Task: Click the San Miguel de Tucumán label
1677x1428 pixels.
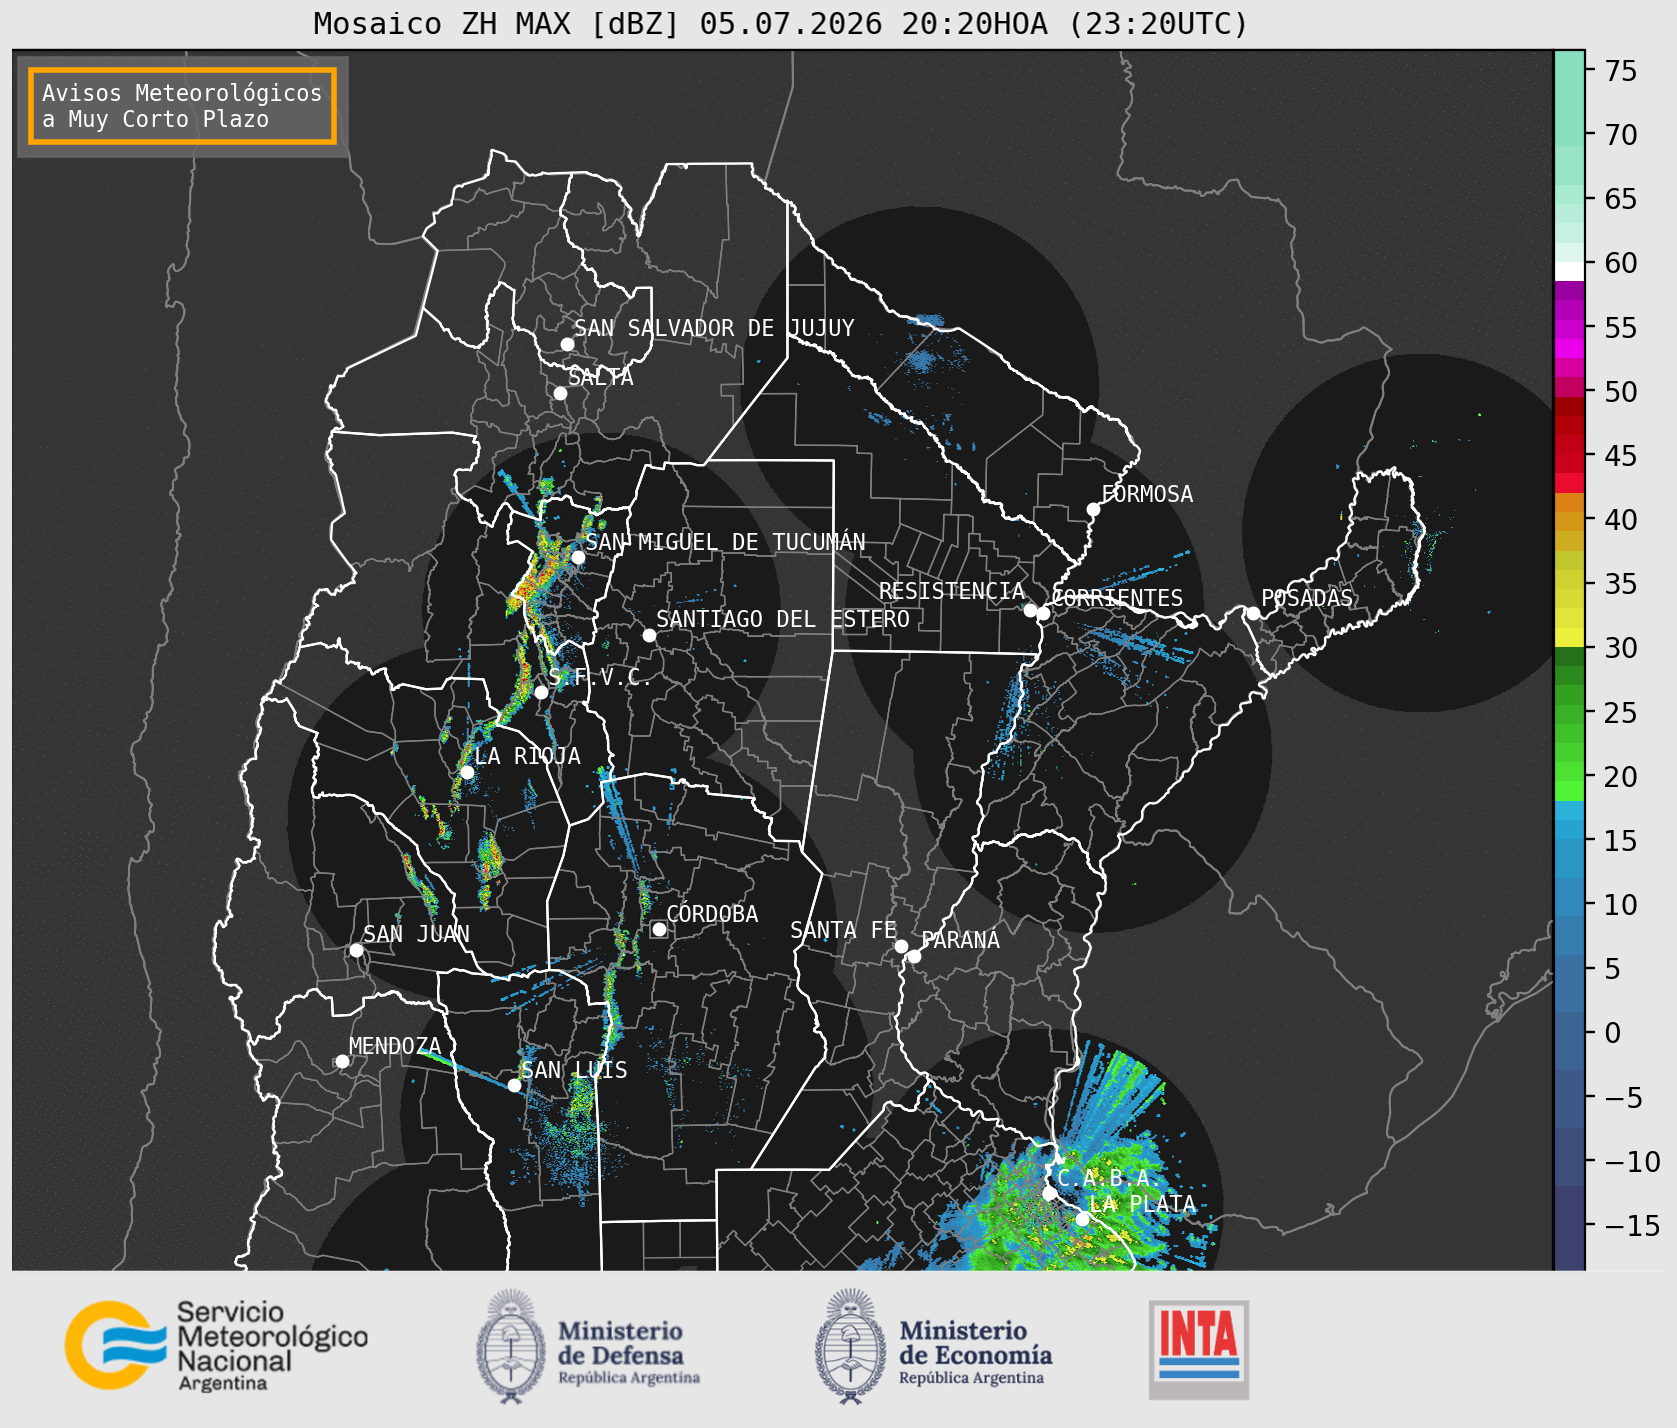Action: point(725,542)
